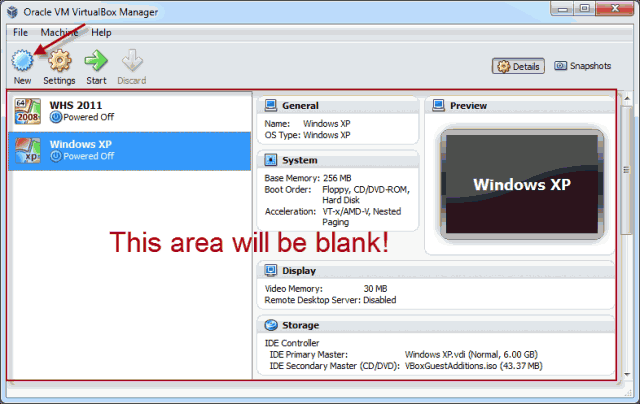Click the WHS 2011 power state icon
The height and width of the screenshot is (404, 640).
point(56,117)
